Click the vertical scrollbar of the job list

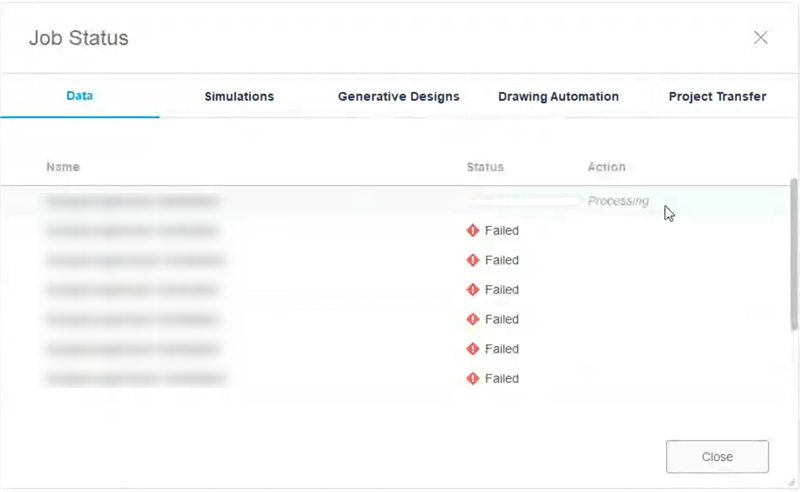[793, 254]
